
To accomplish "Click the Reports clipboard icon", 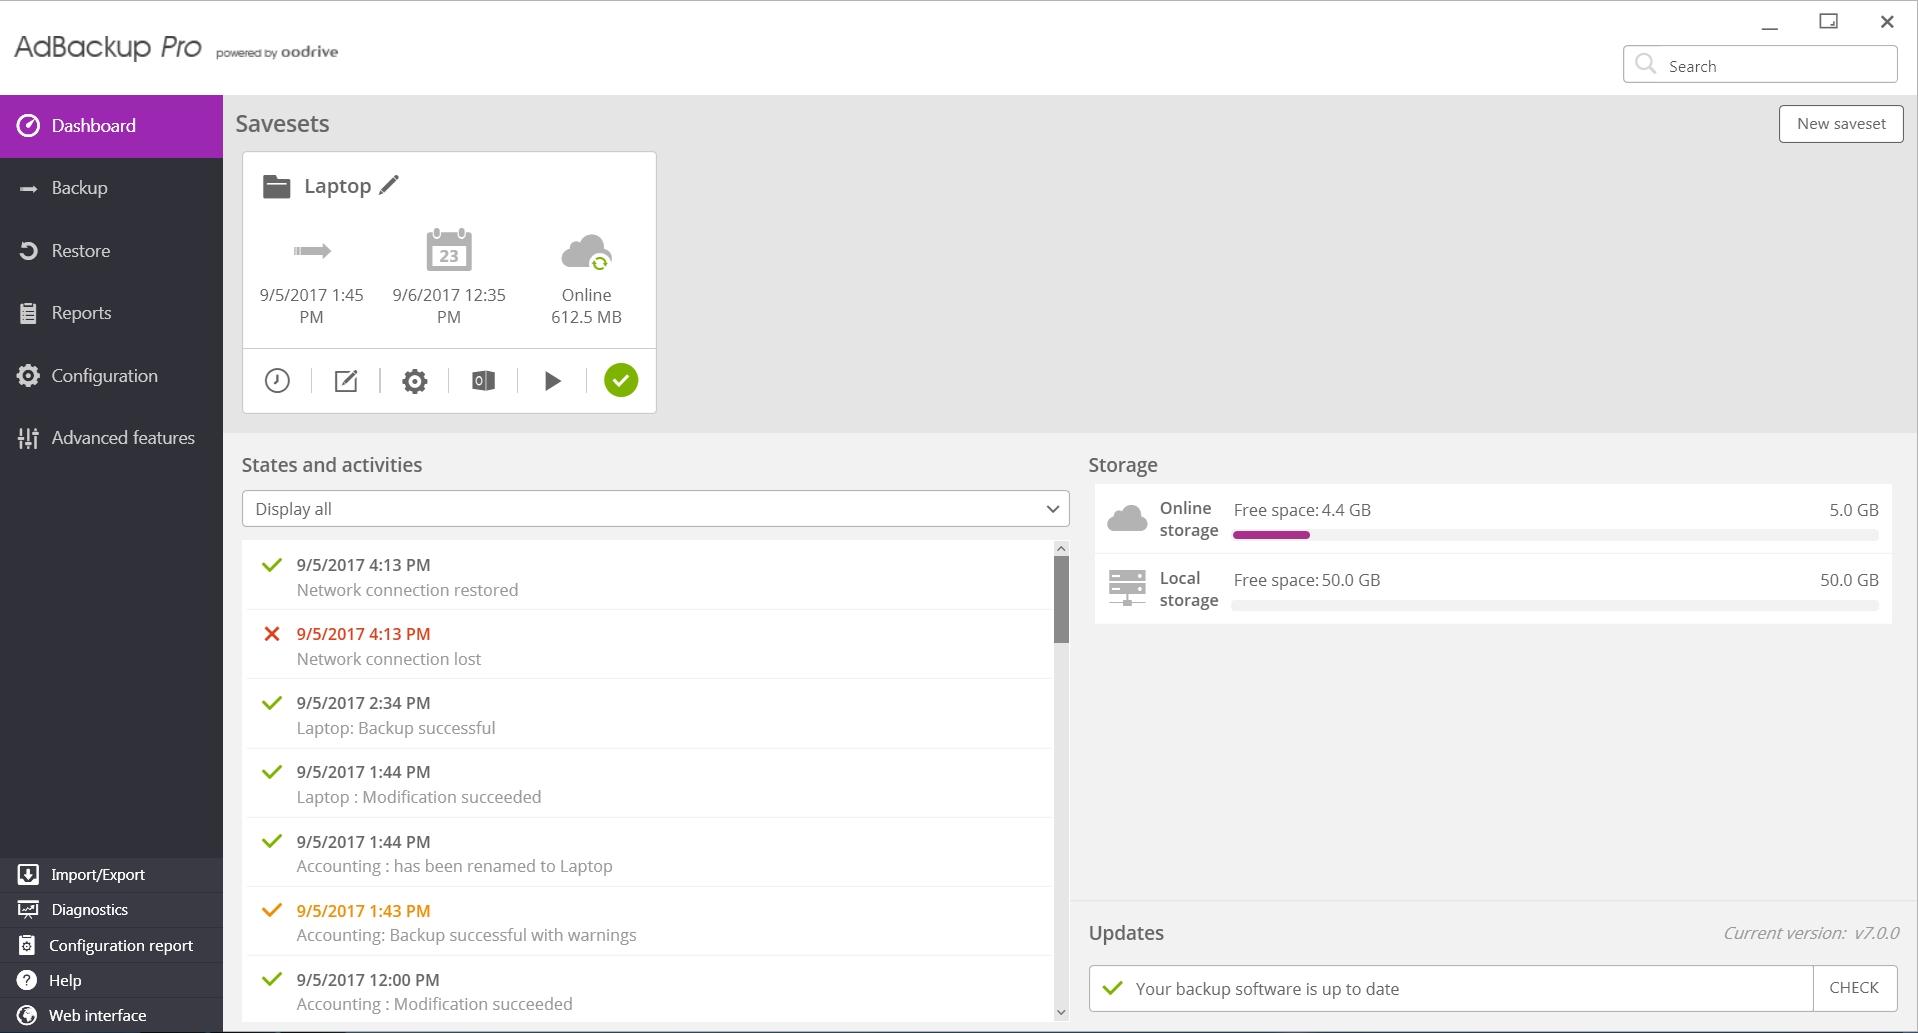I will (x=28, y=313).
